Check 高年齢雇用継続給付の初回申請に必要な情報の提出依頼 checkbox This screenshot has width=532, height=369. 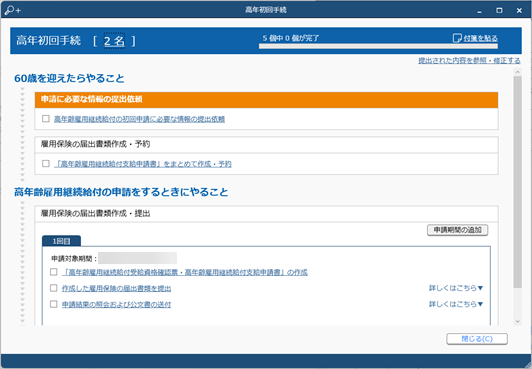46,118
